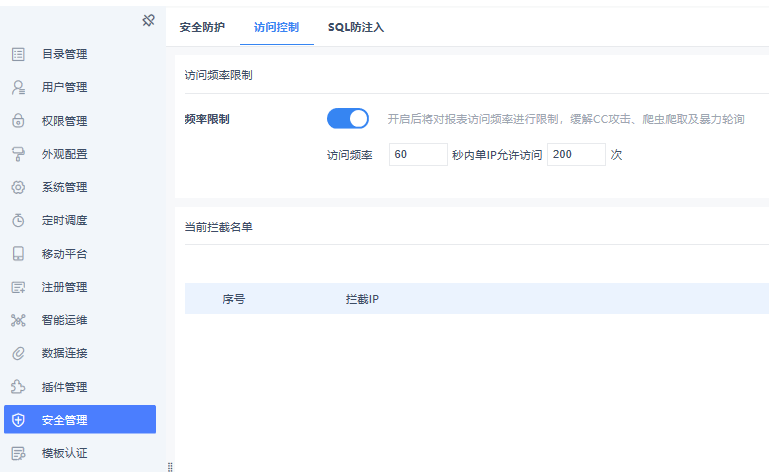The image size is (769, 472).
Task: Click the 外观配置 paint roller icon
Action: pyautogui.click(x=18, y=154)
